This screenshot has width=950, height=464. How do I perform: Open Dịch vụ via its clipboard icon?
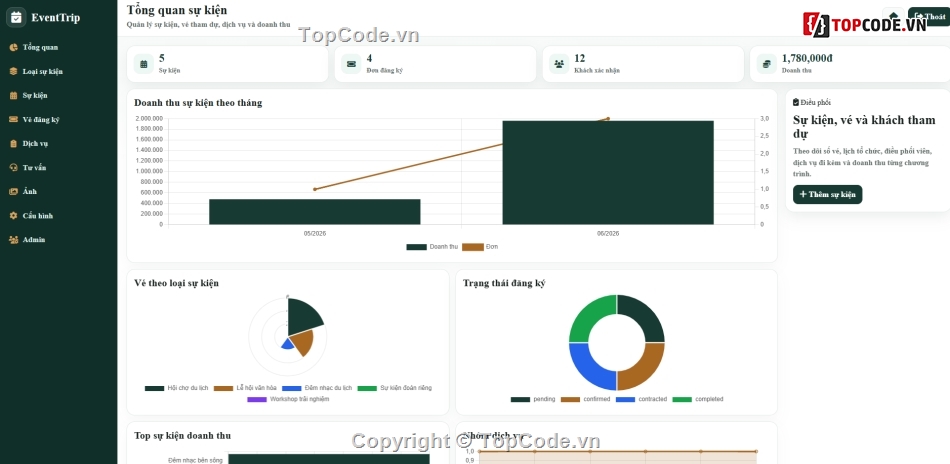(x=13, y=144)
